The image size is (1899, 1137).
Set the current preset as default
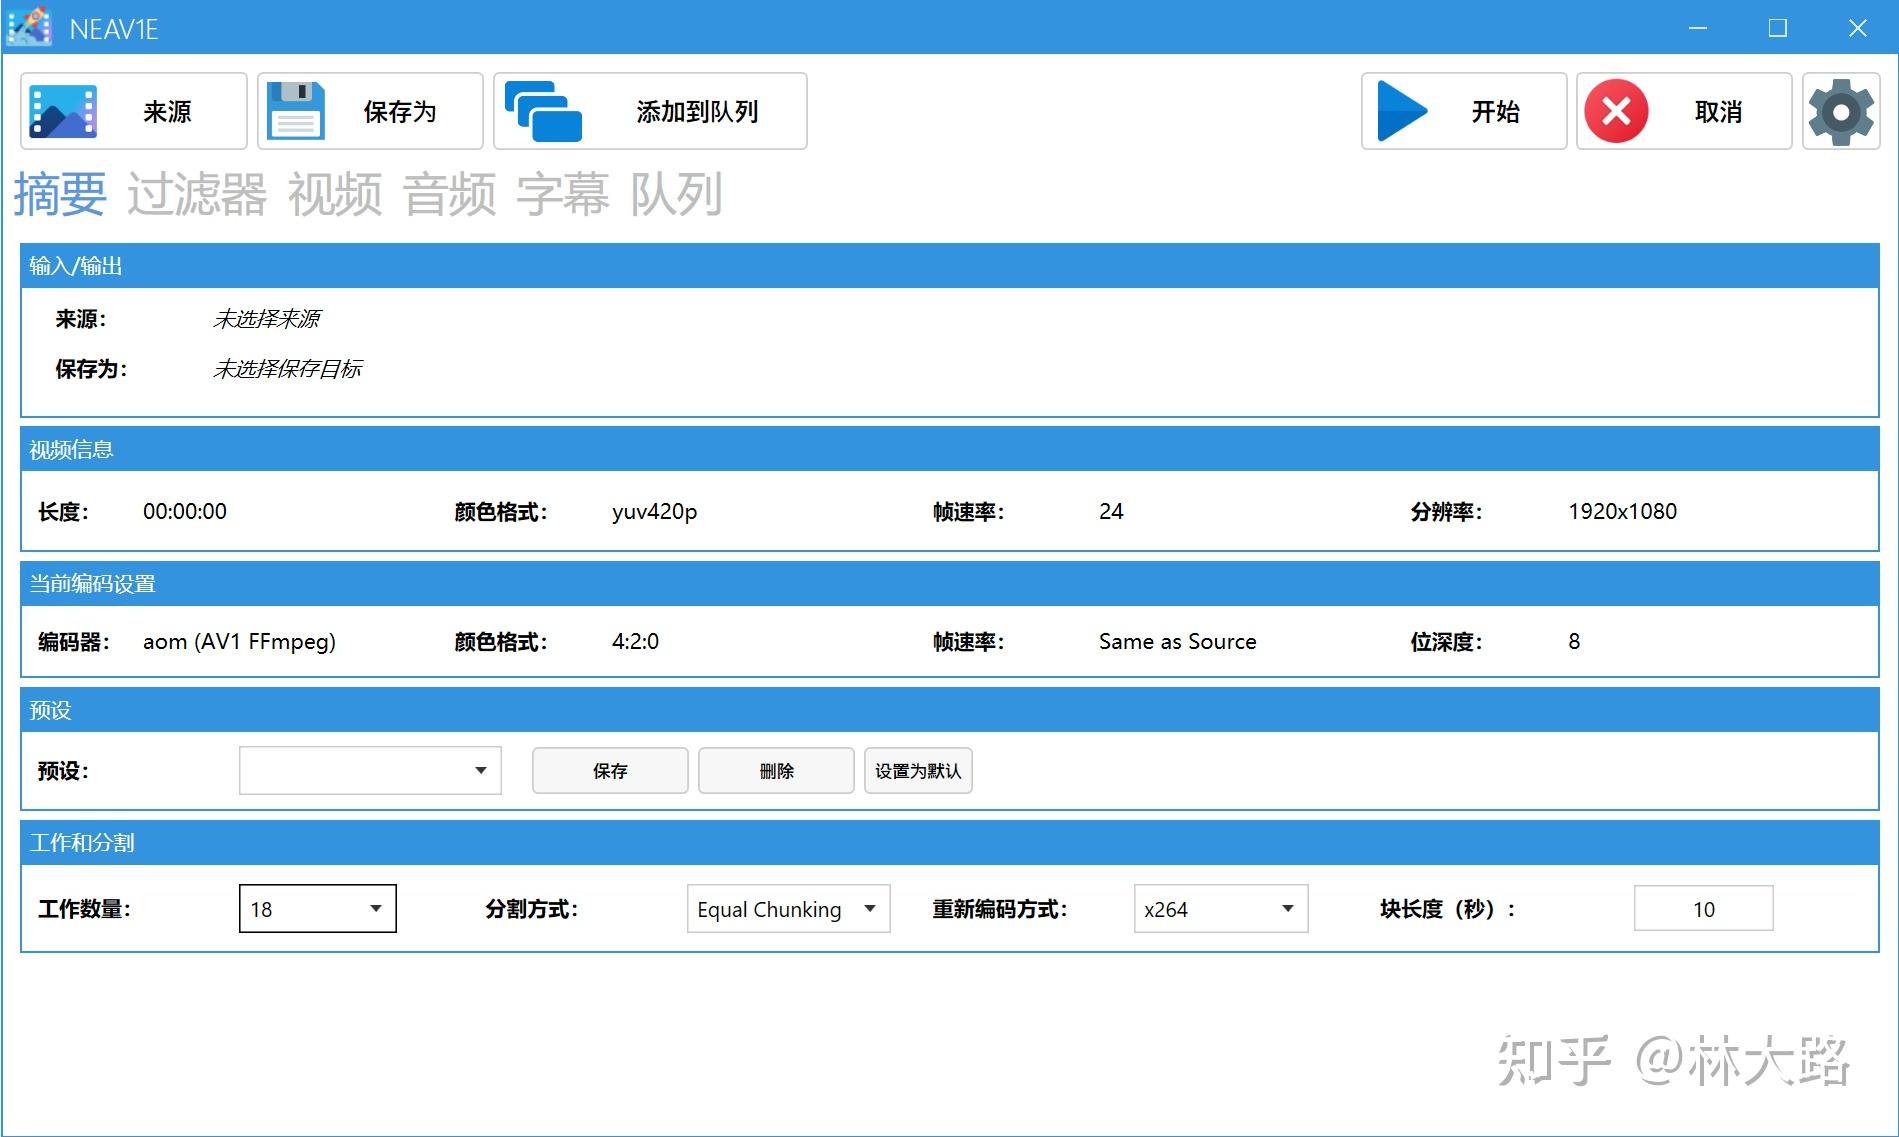tap(917, 770)
